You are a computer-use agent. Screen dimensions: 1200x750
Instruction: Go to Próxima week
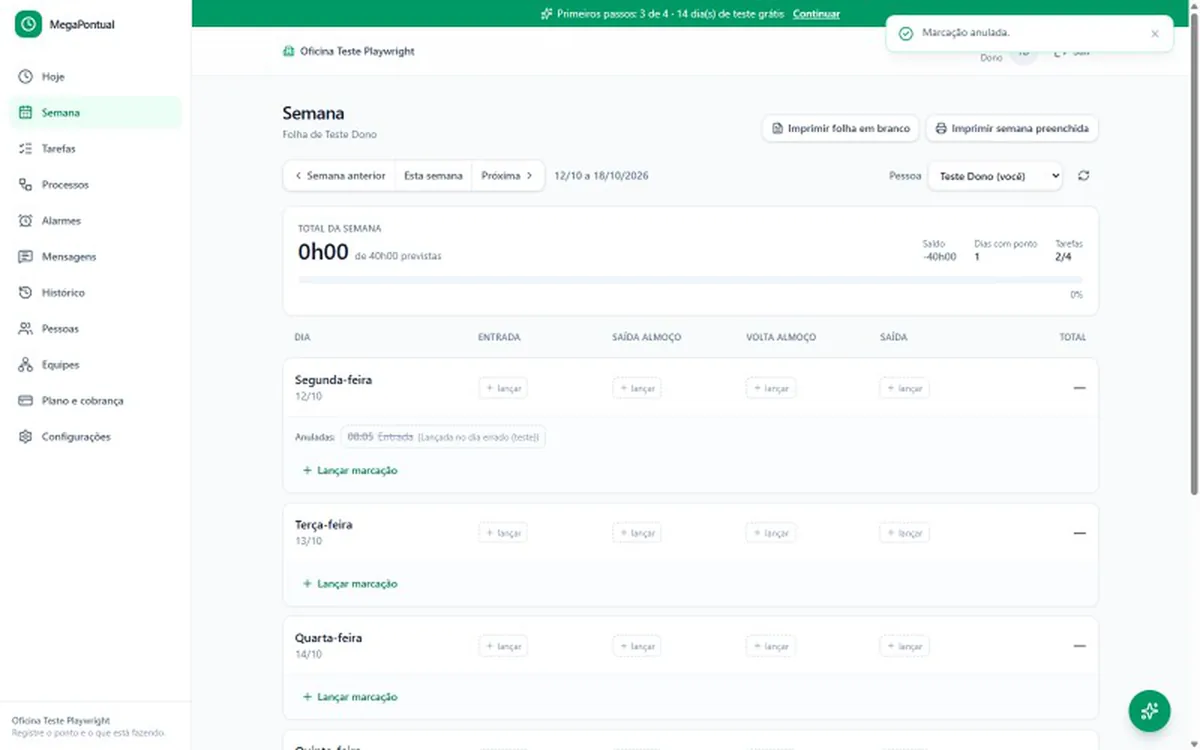point(508,176)
